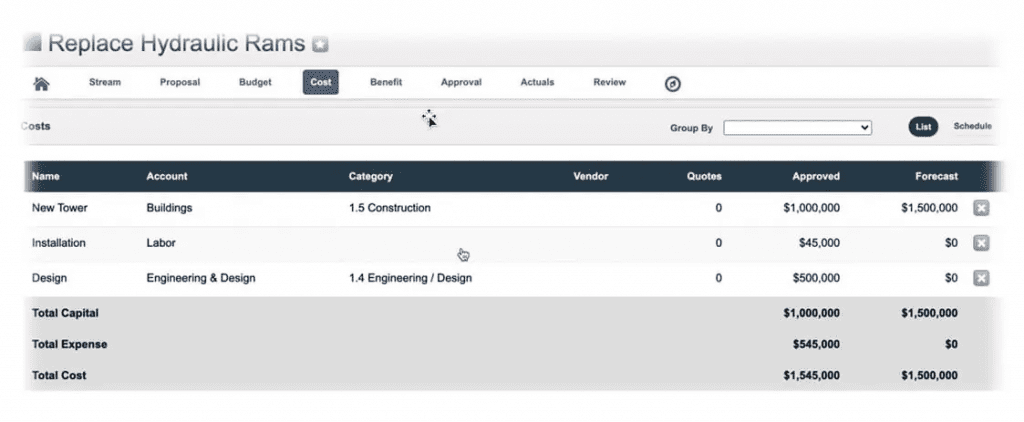Sort by the Forecast column header
This screenshot has width=1024, height=422.
coord(936,176)
